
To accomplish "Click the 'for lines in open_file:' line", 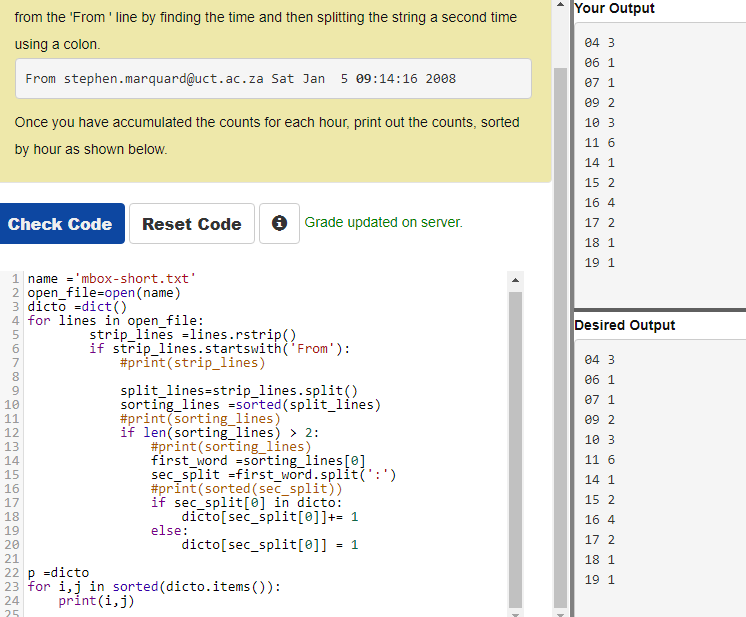I will 115,321.
